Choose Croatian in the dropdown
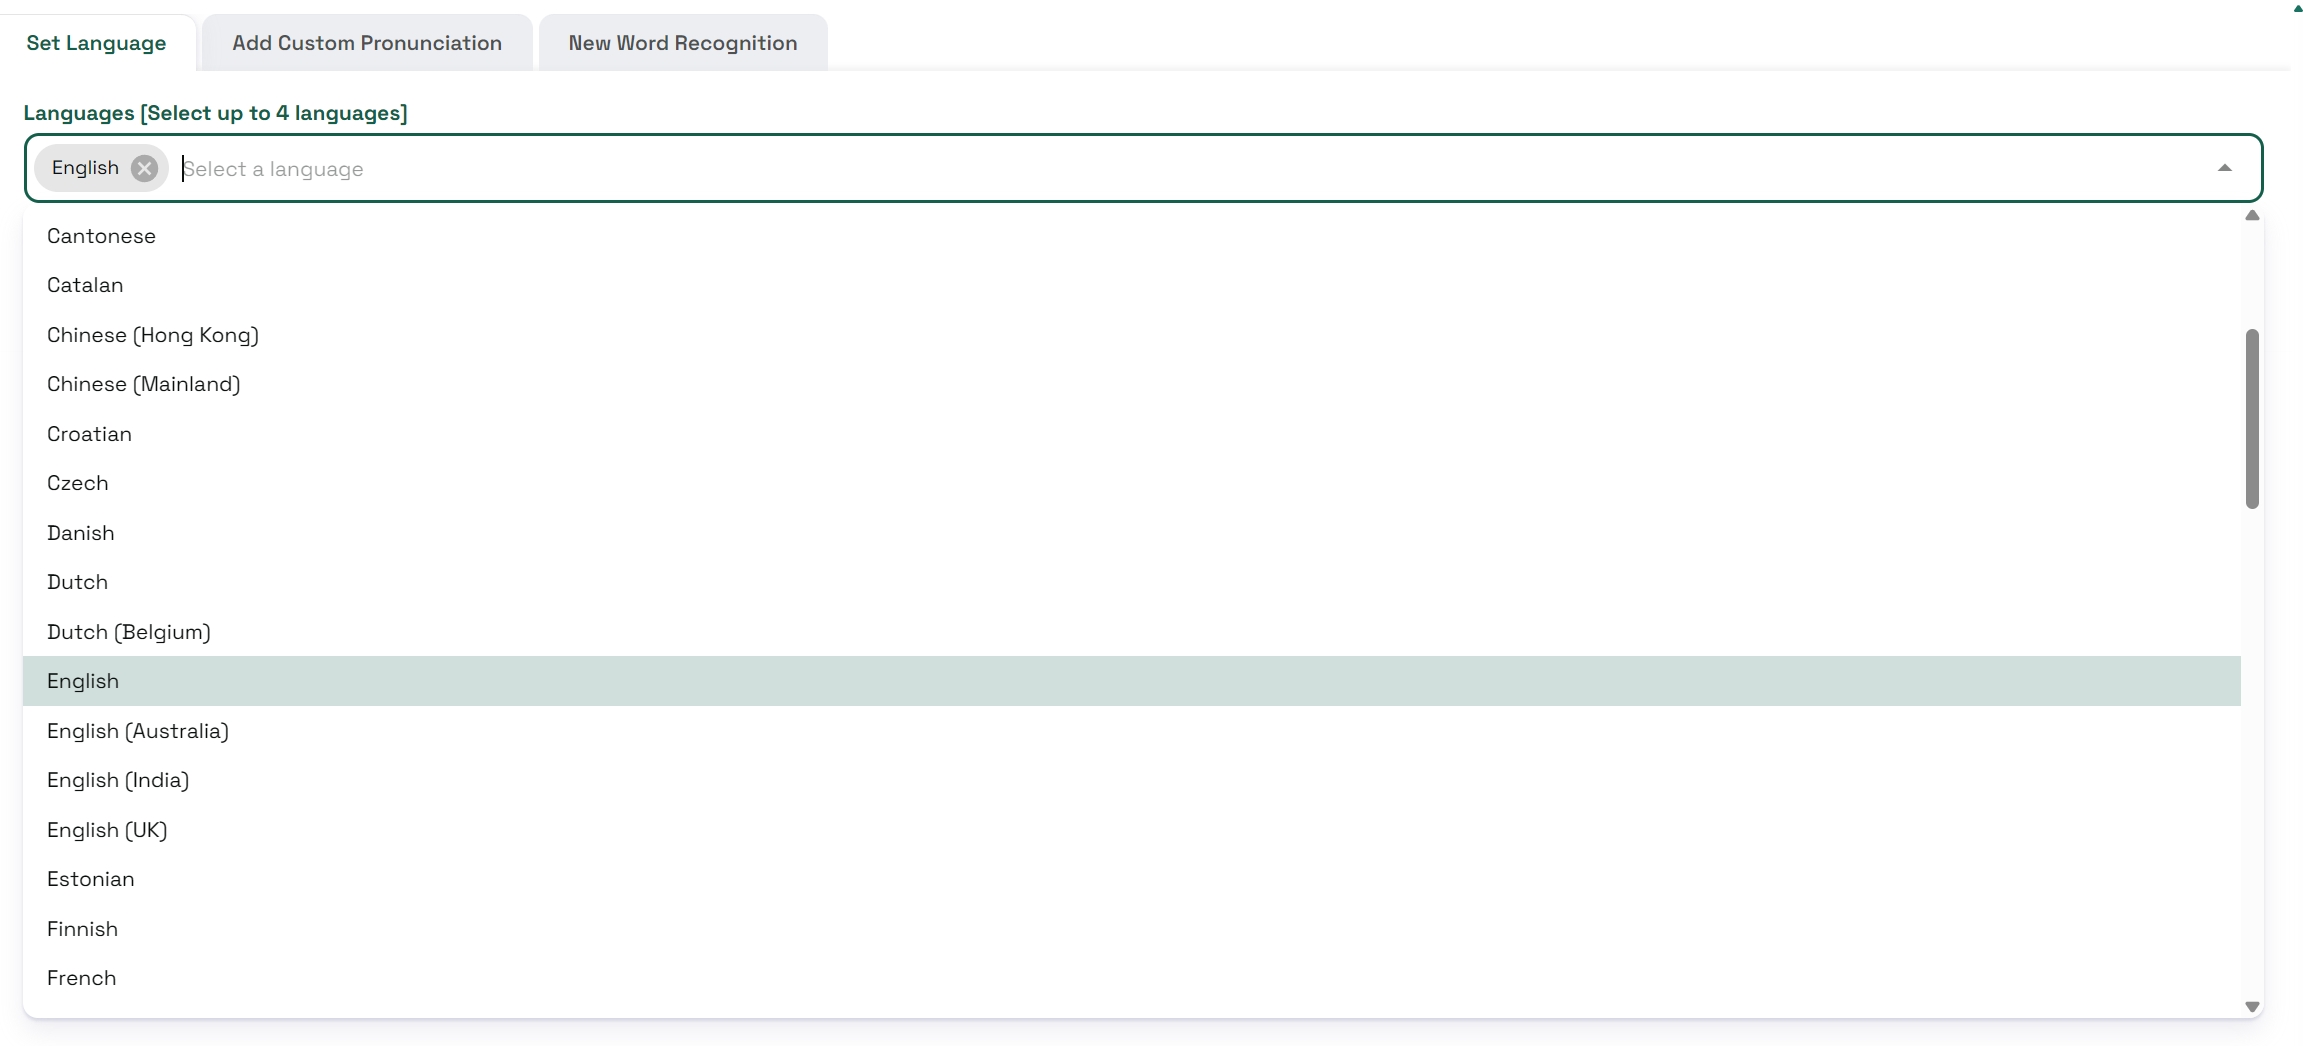Image resolution: width=2303 pixels, height=1046 pixels. (89, 434)
